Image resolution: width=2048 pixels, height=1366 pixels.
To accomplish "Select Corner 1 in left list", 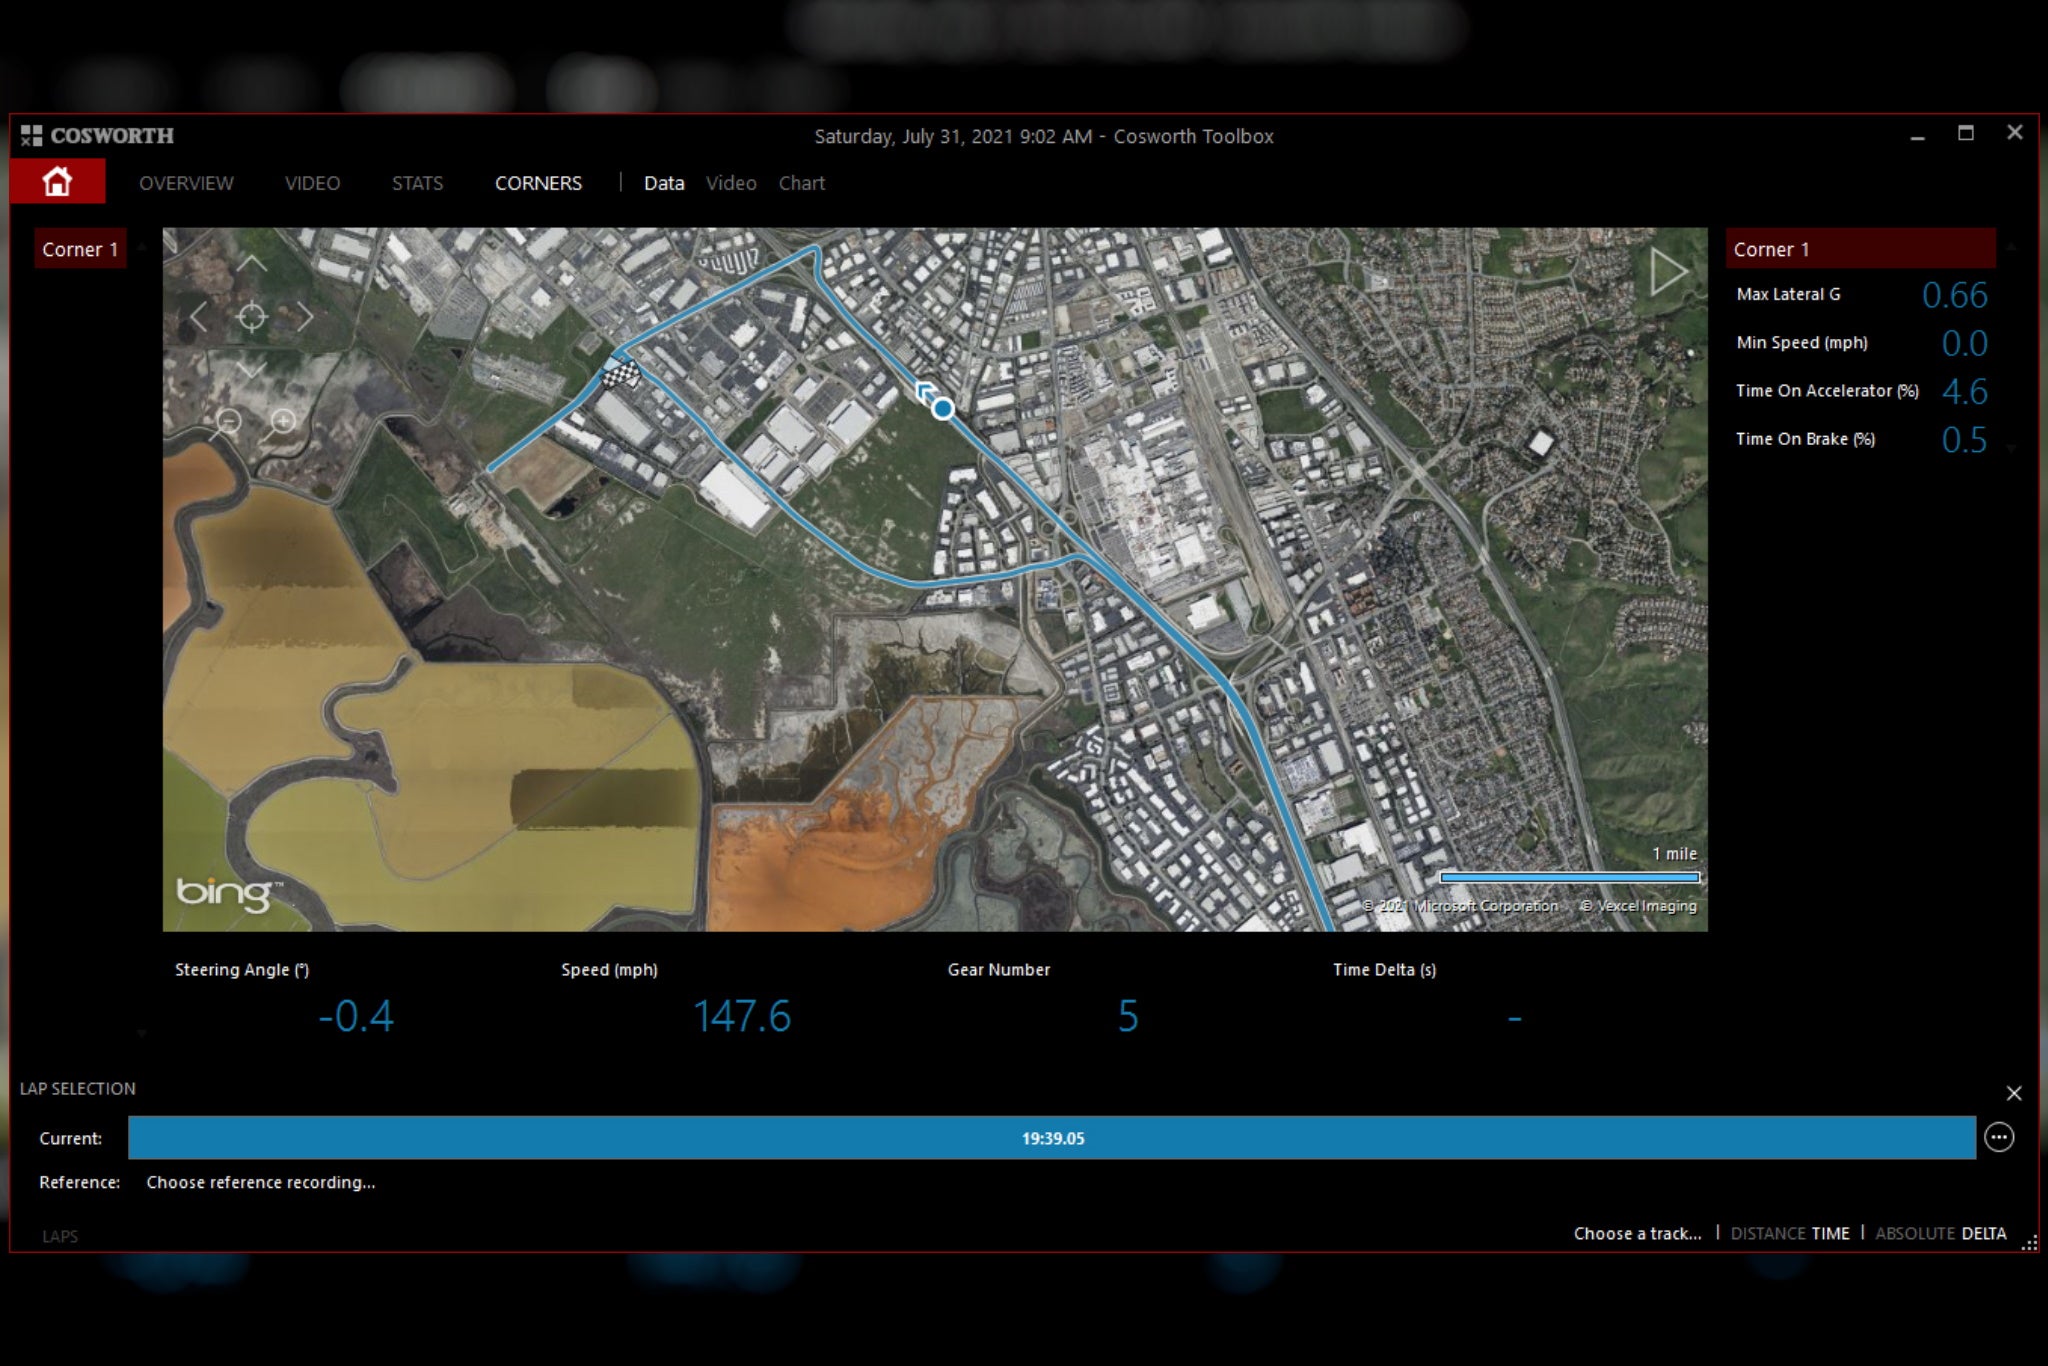I will (80, 249).
